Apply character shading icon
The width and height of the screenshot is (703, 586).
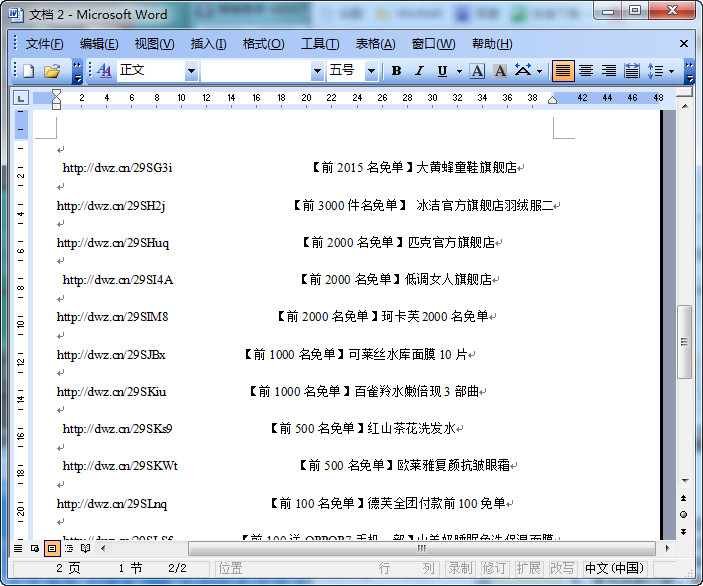pyautogui.click(x=500, y=71)
